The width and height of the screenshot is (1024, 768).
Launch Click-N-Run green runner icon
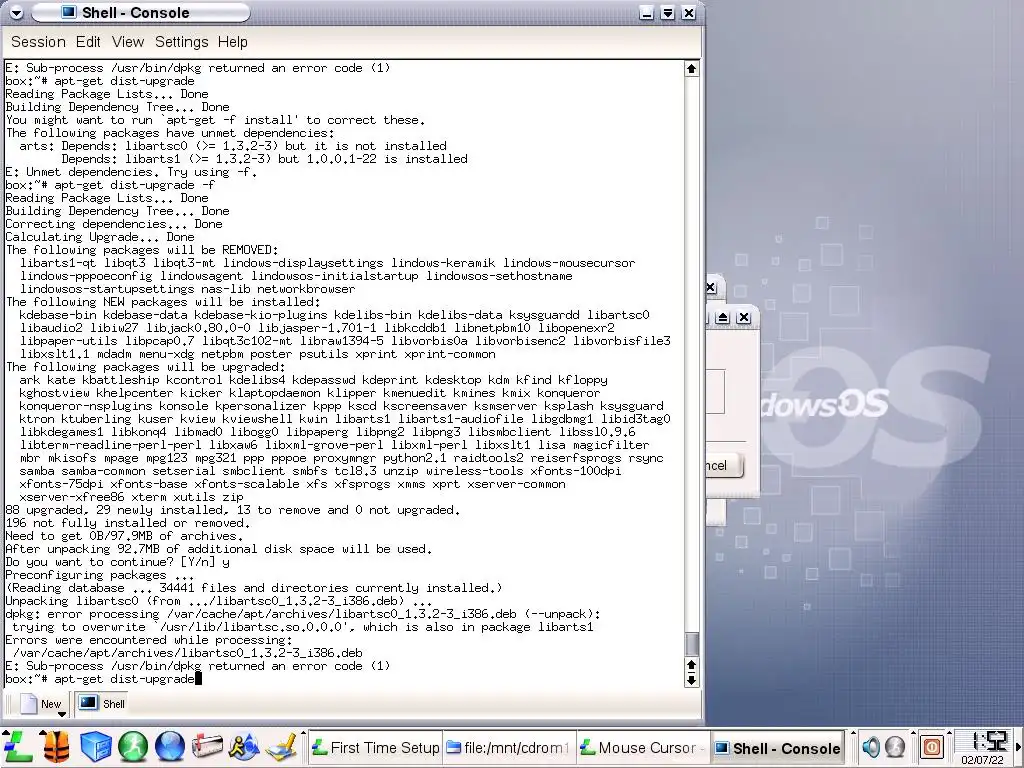133,748
